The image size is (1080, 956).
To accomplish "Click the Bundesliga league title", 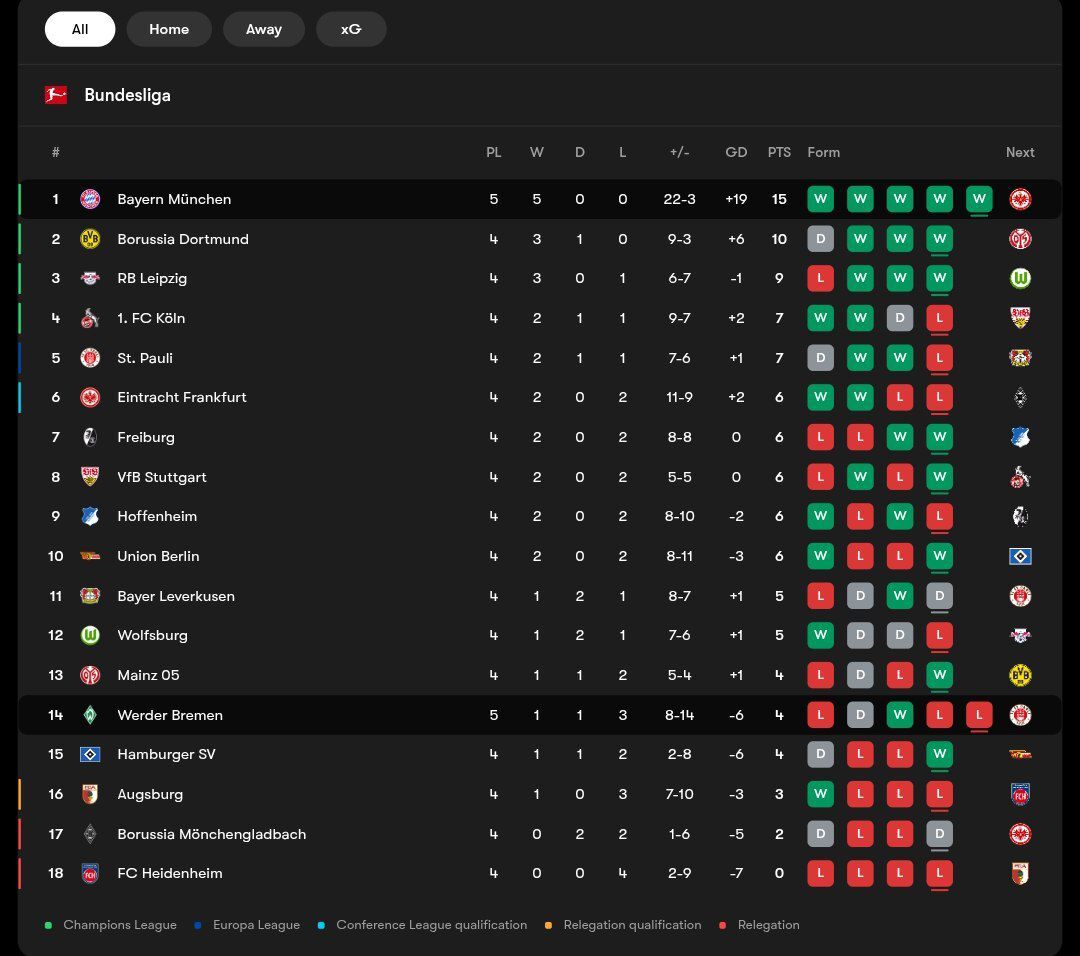I will (127, 95).
